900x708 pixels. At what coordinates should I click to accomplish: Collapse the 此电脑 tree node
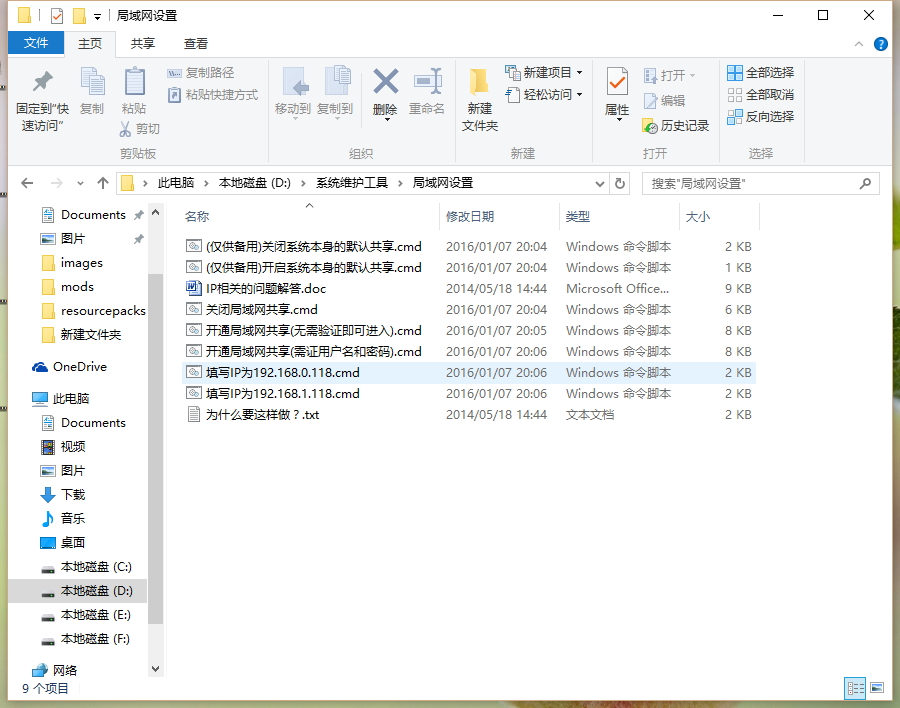coord(27,398)
